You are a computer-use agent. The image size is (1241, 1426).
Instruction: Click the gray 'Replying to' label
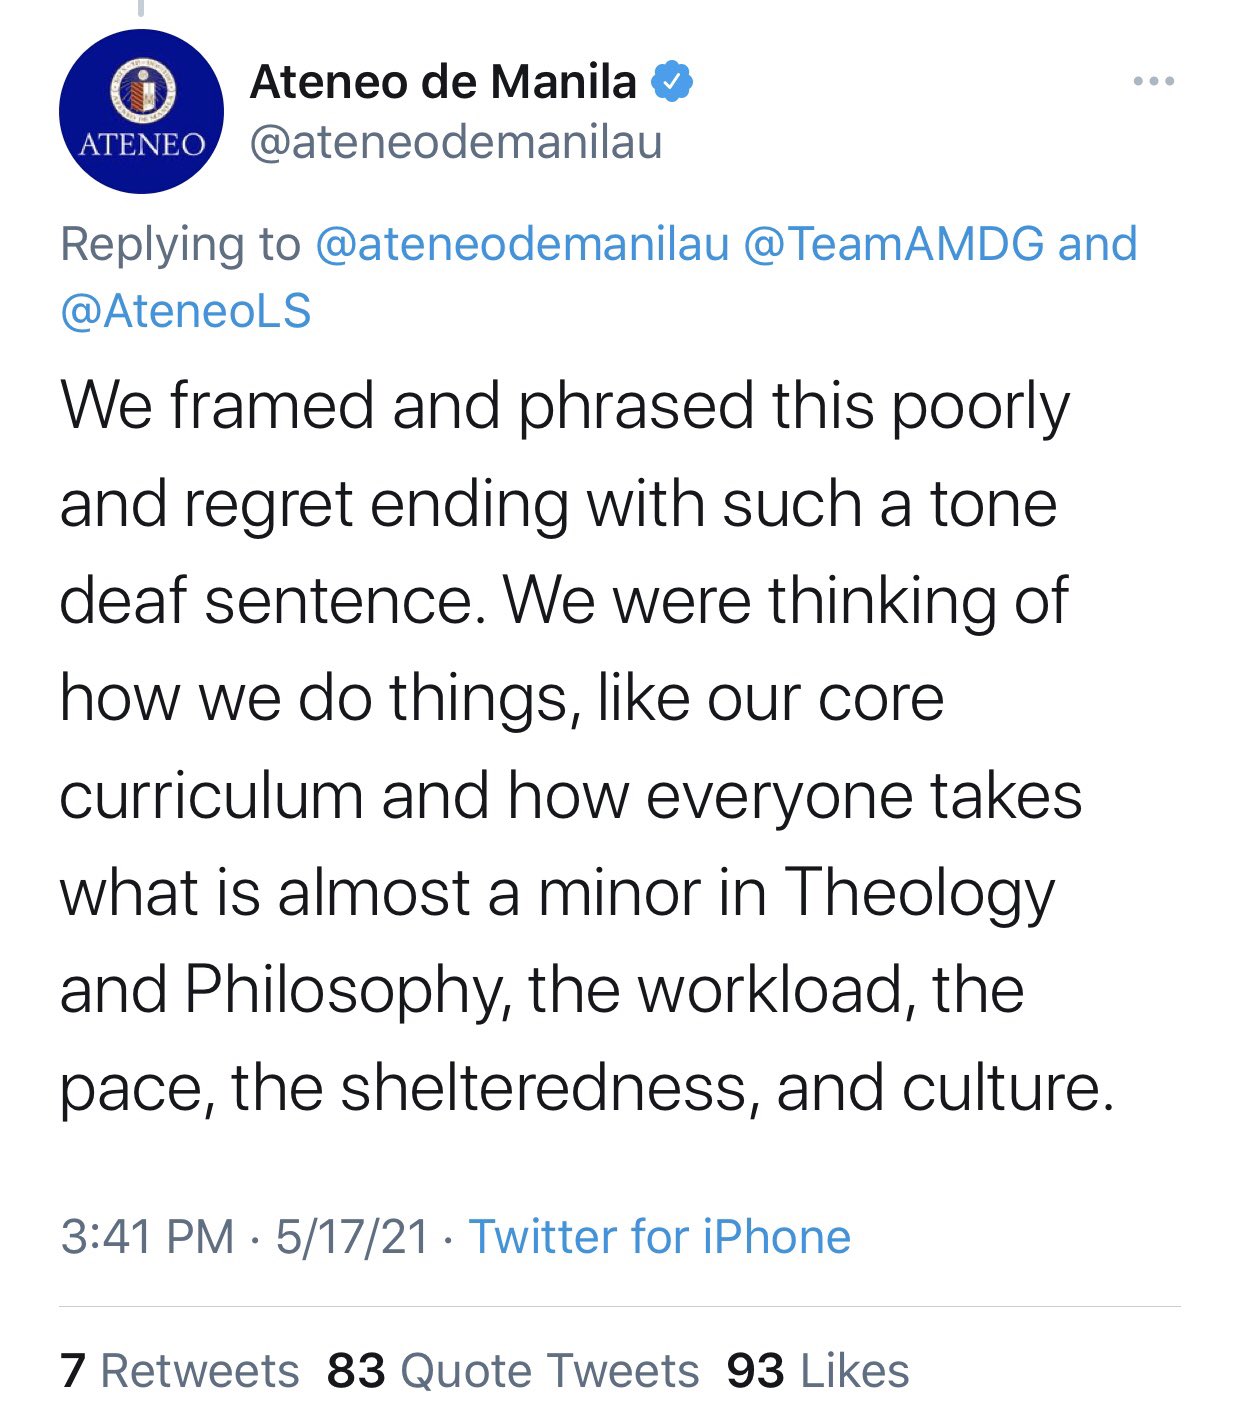coord(180,244)
